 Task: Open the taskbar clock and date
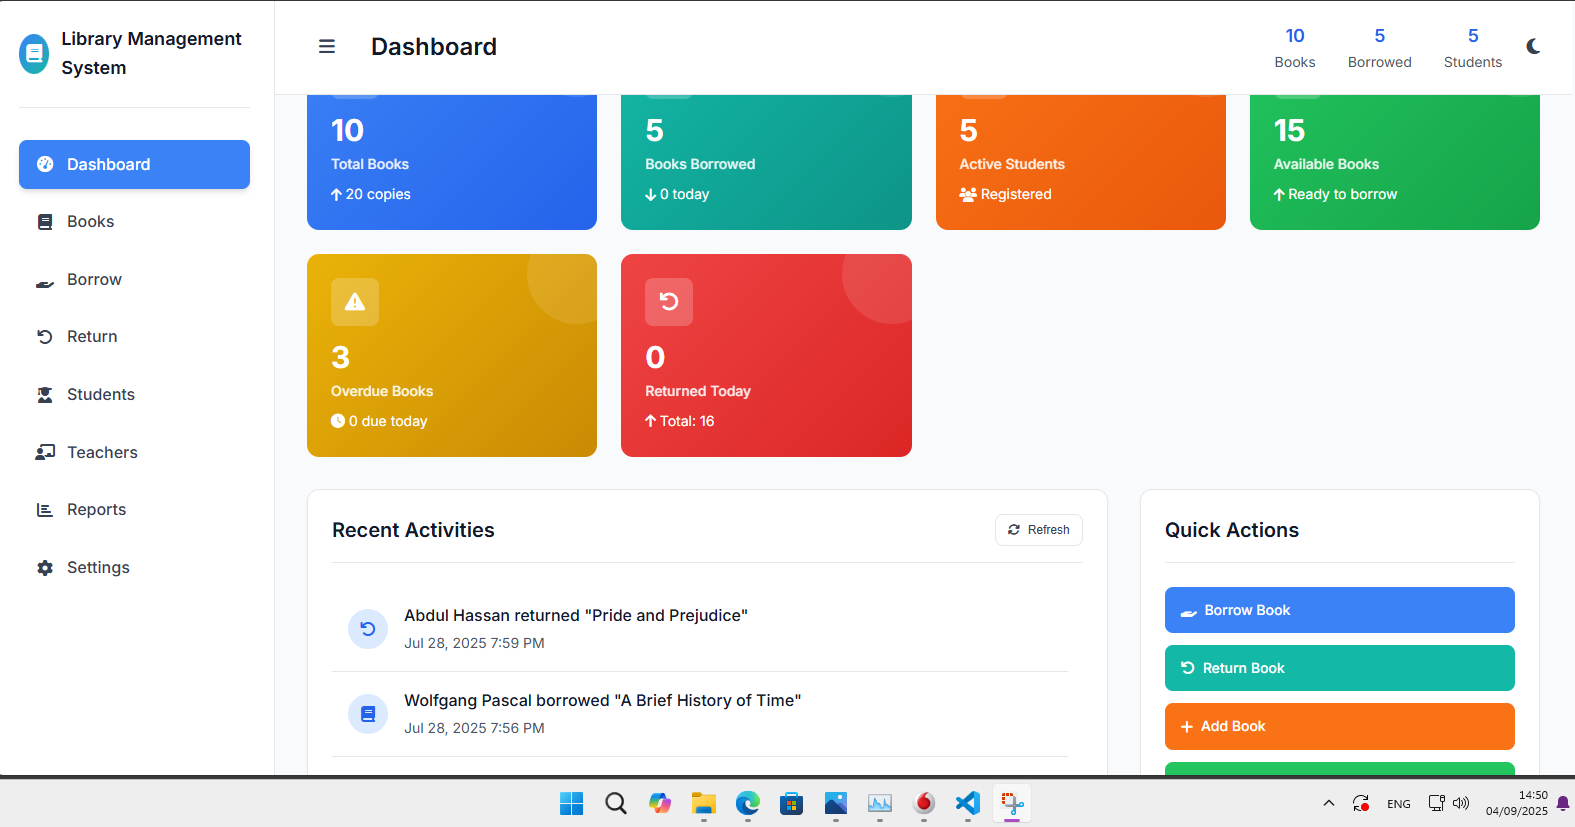pos(1516,803)
